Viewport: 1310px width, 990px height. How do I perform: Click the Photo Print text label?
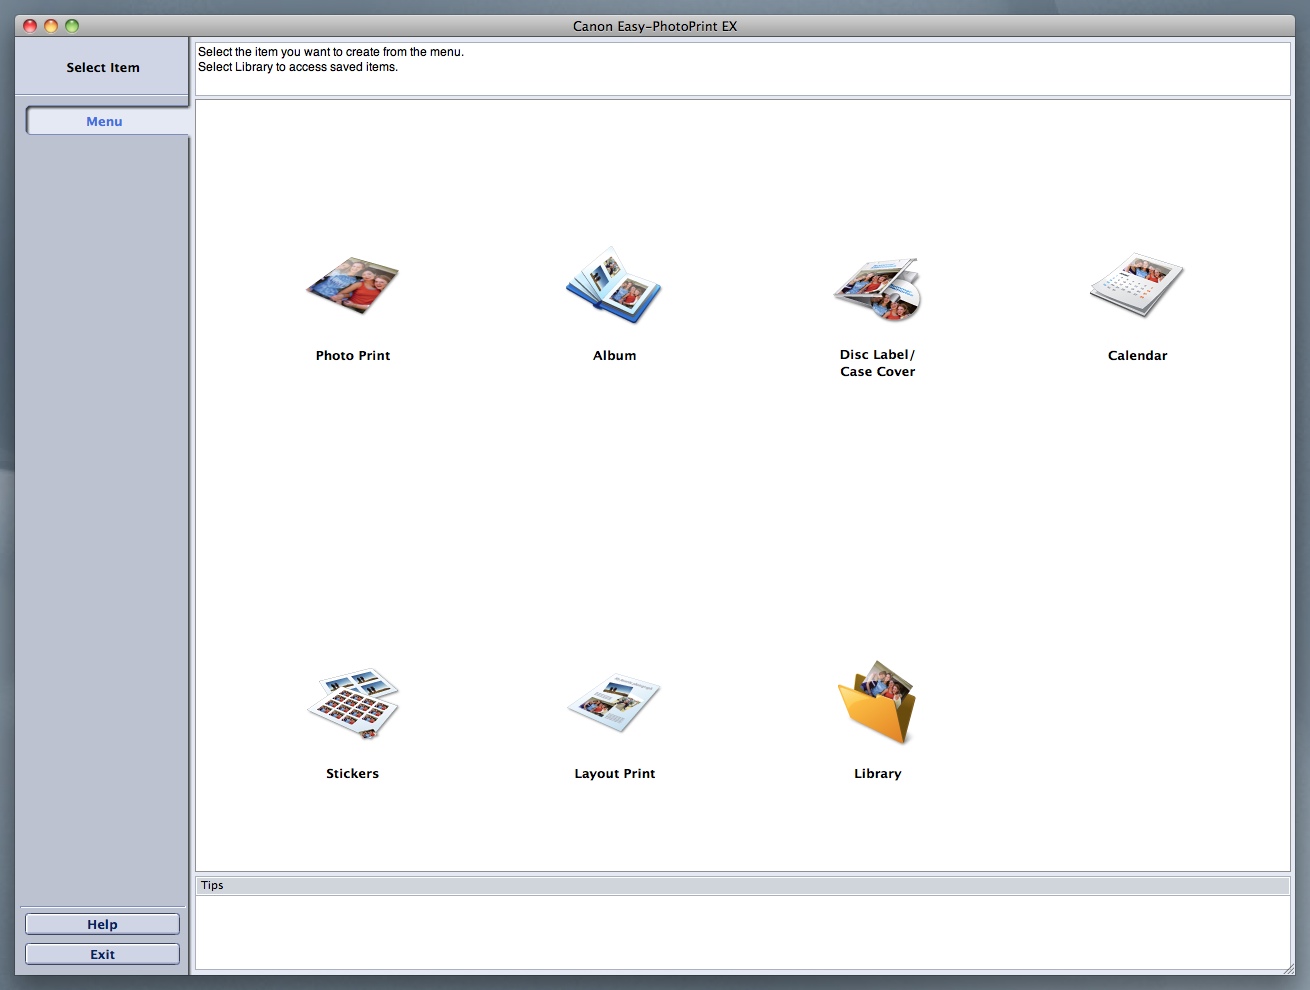coord(352,356)
